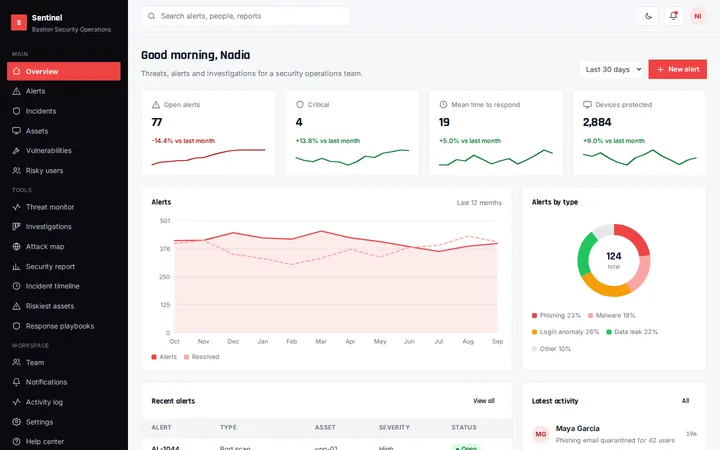Go to the Incidents menu item
The height and width of the screenshot is (450, 720).
coord(64,111)
